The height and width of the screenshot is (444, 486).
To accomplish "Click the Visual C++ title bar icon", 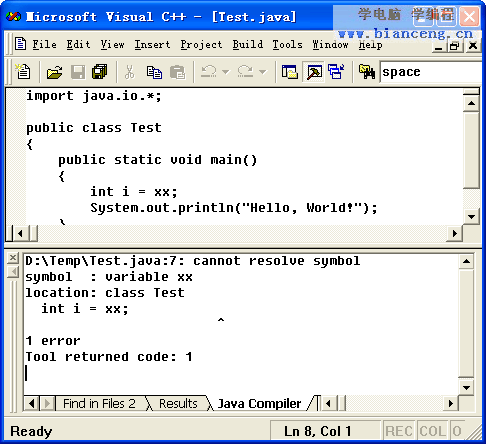I will pyautogui.click(x=13, y=16).
